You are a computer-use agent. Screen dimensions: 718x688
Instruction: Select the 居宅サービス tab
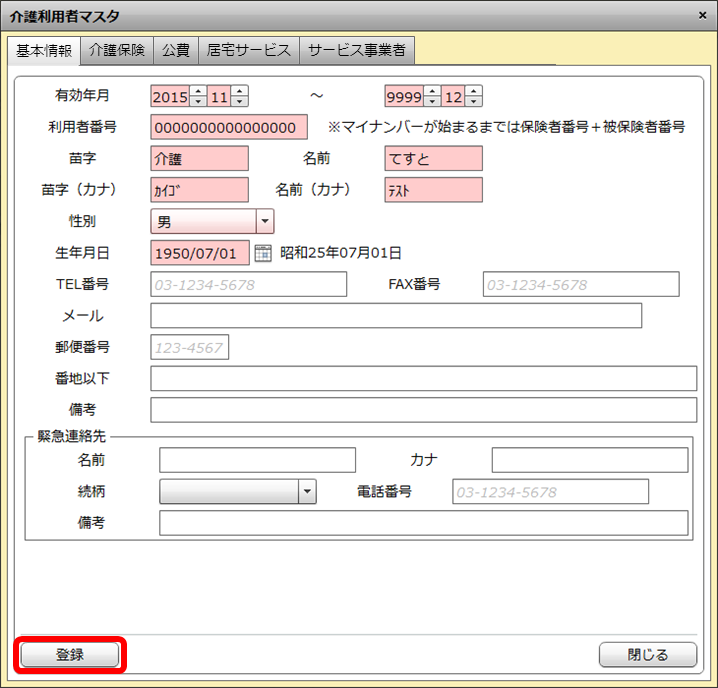click(249, 50)
